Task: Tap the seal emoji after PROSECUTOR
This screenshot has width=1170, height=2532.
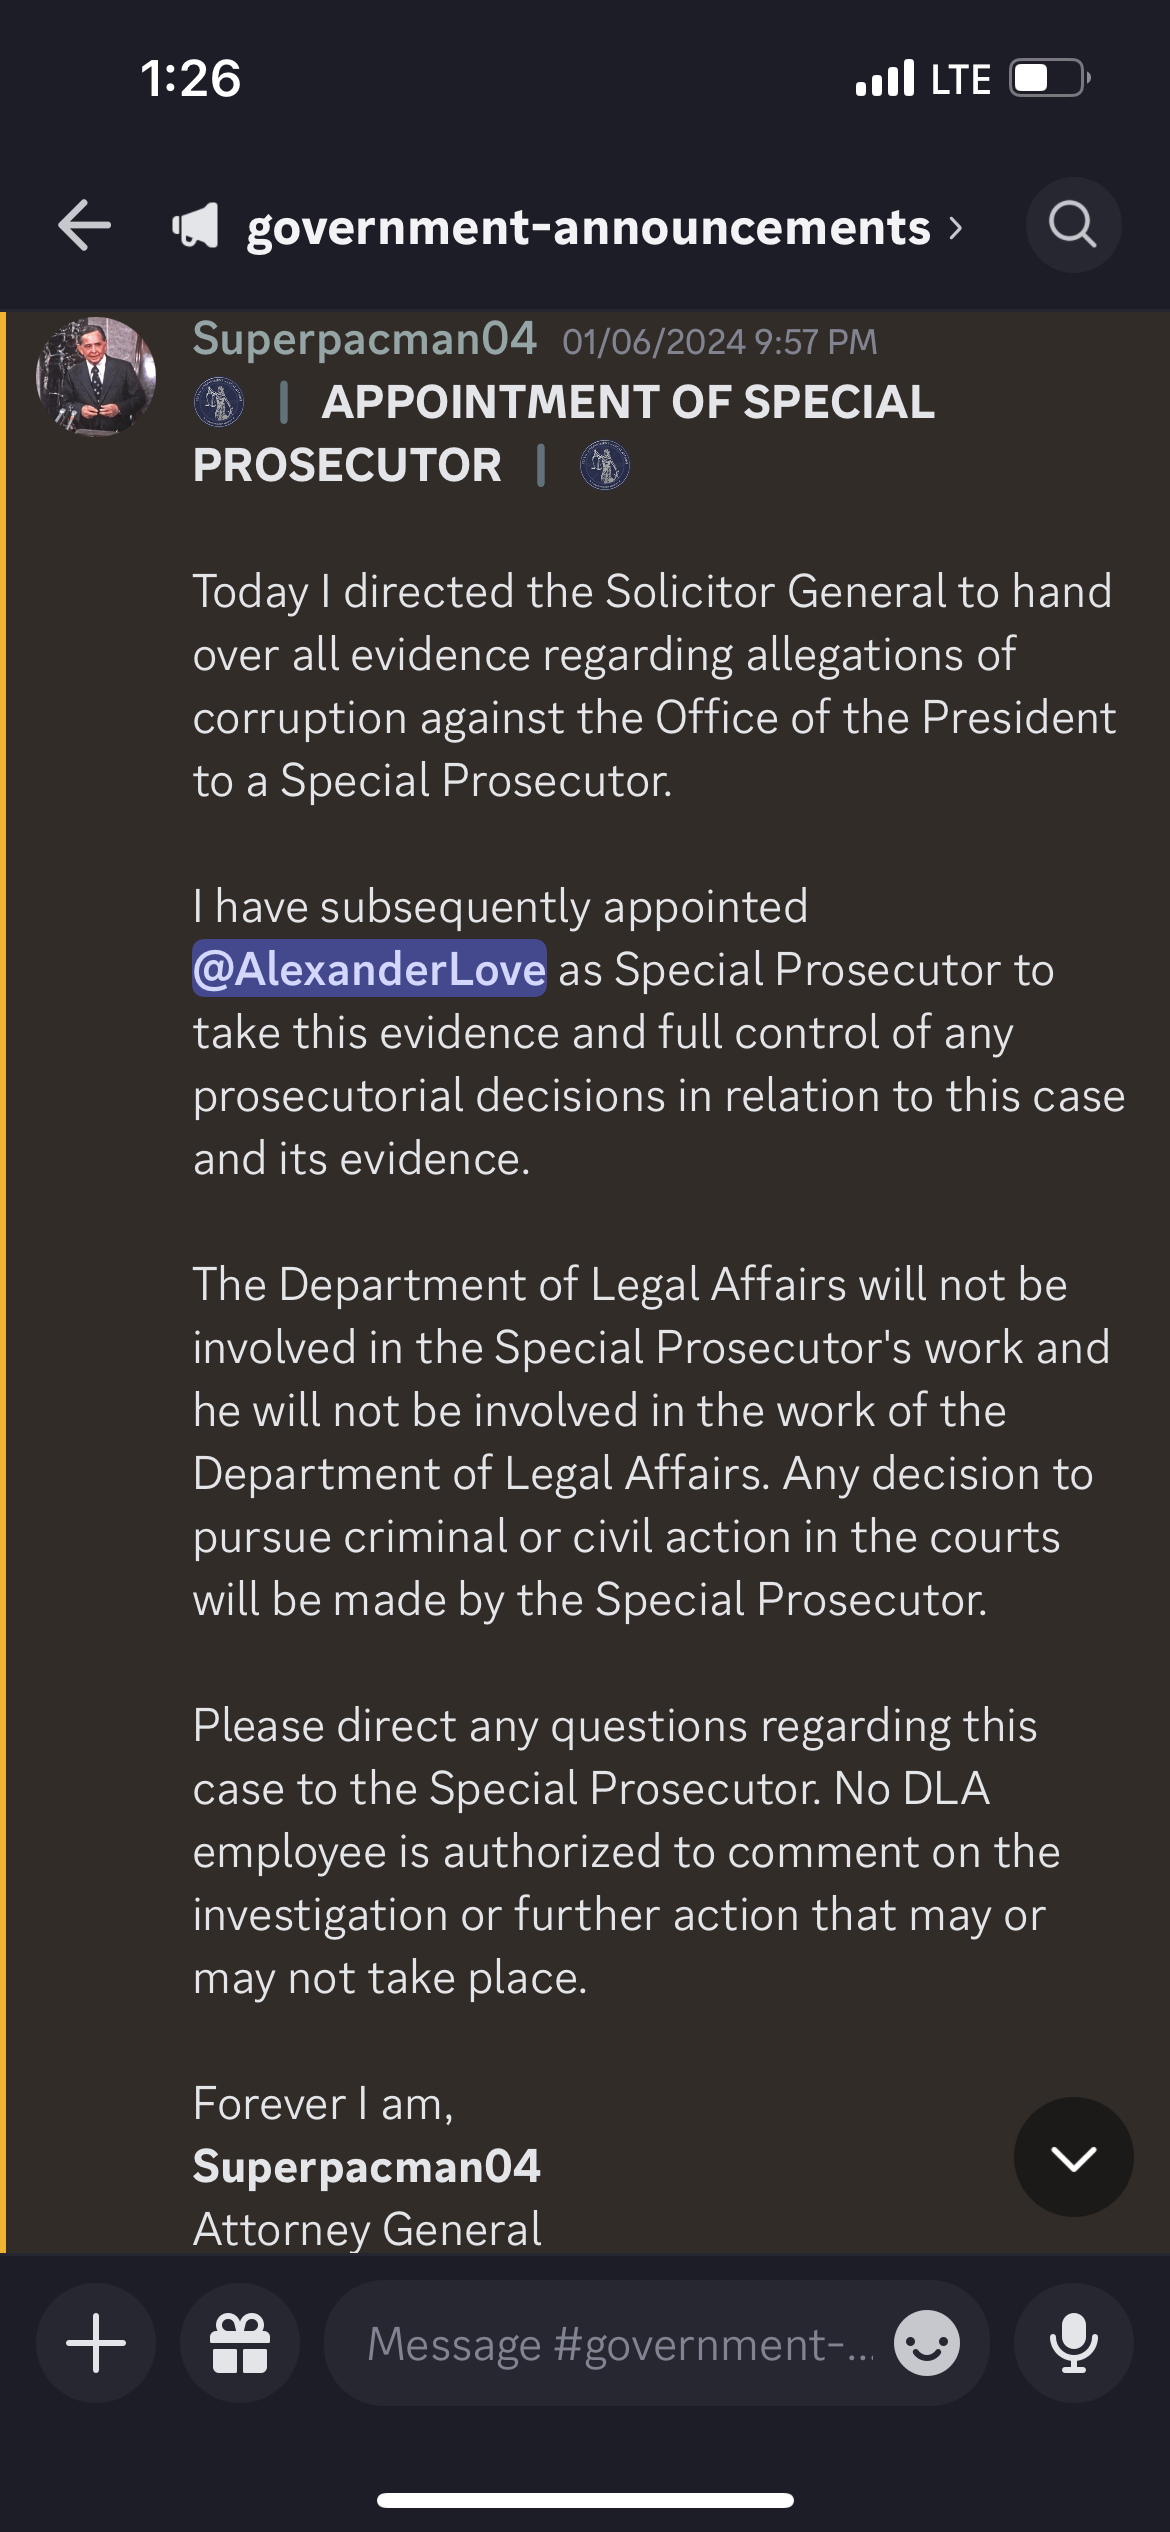Action: 605,465
